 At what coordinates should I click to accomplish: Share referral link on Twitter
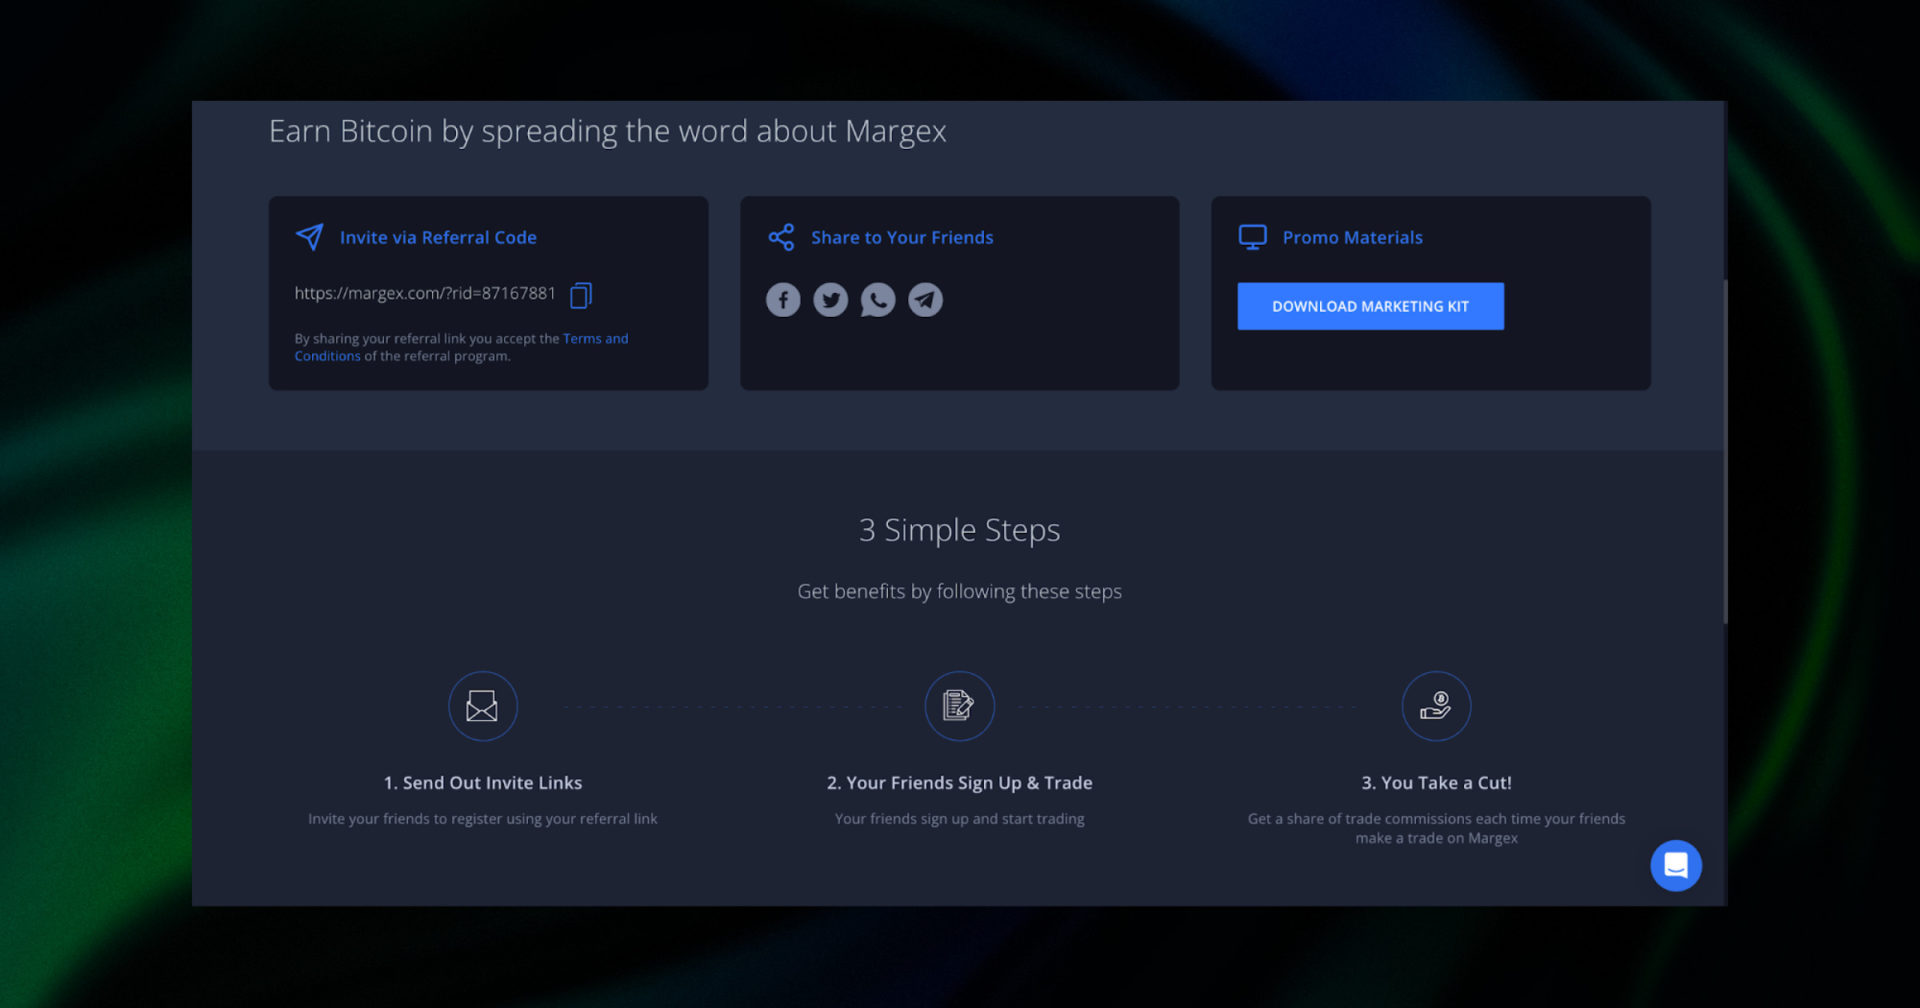tap(831, 299)
